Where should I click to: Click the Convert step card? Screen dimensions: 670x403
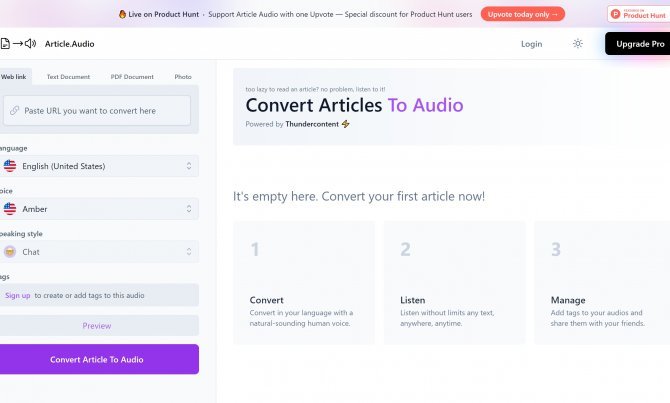click(x=304, y=282)
